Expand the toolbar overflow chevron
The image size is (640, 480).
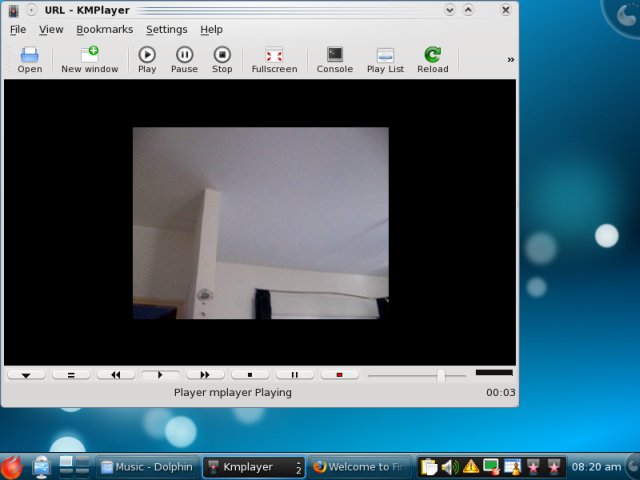pyautogui.click(x=511, y=60)
